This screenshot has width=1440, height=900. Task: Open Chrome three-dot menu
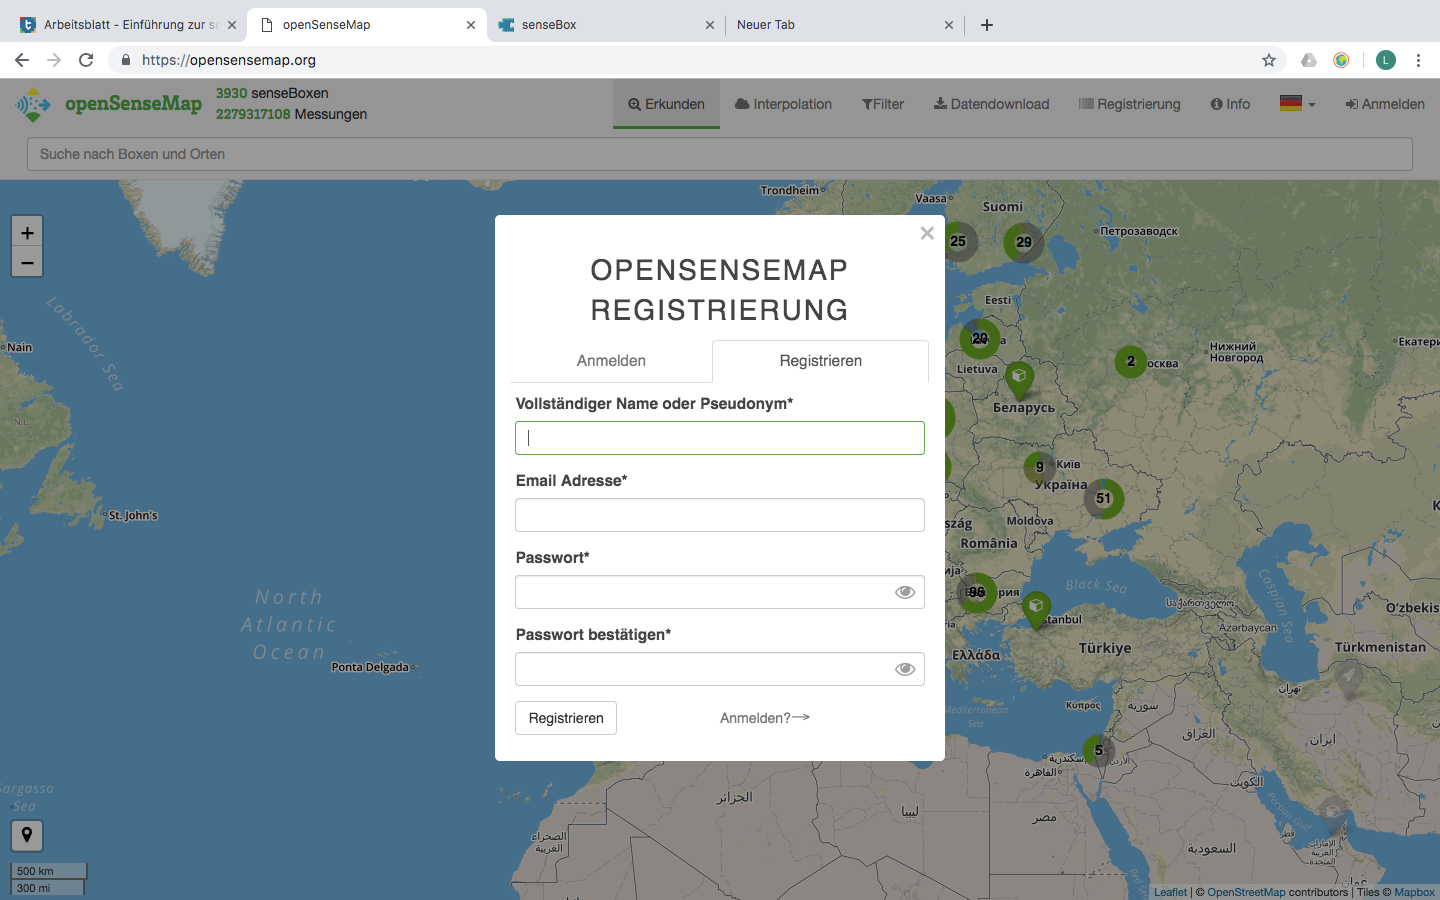1418,60
